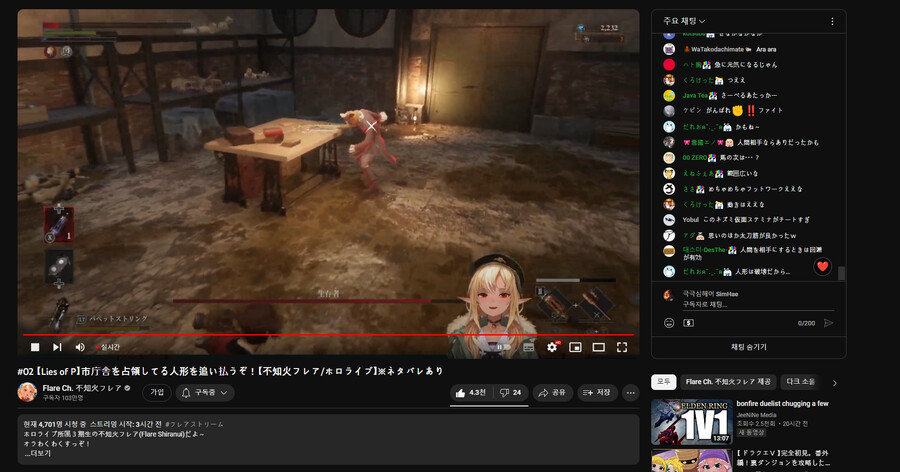The image size is (900, 472).
Task: Select the Flare Ch. 不知火フレア 제공 chip
Action: pos(727,382)
